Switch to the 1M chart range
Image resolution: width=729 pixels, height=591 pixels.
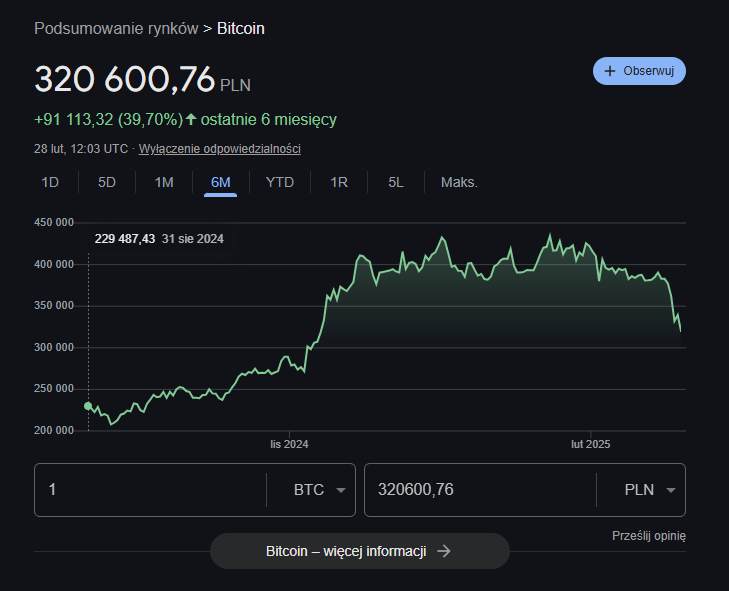pyautogui.click(x=164, y=182)
